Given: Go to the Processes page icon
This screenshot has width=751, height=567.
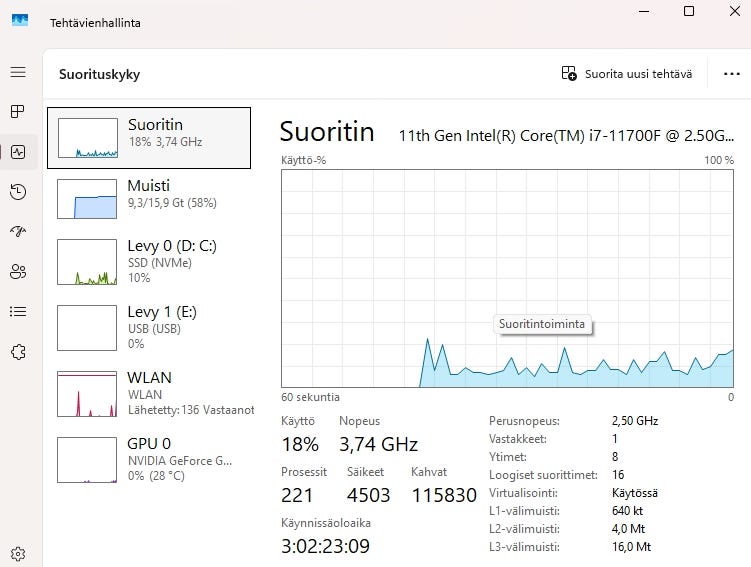Looking at the screenshot, I should 17,111.
